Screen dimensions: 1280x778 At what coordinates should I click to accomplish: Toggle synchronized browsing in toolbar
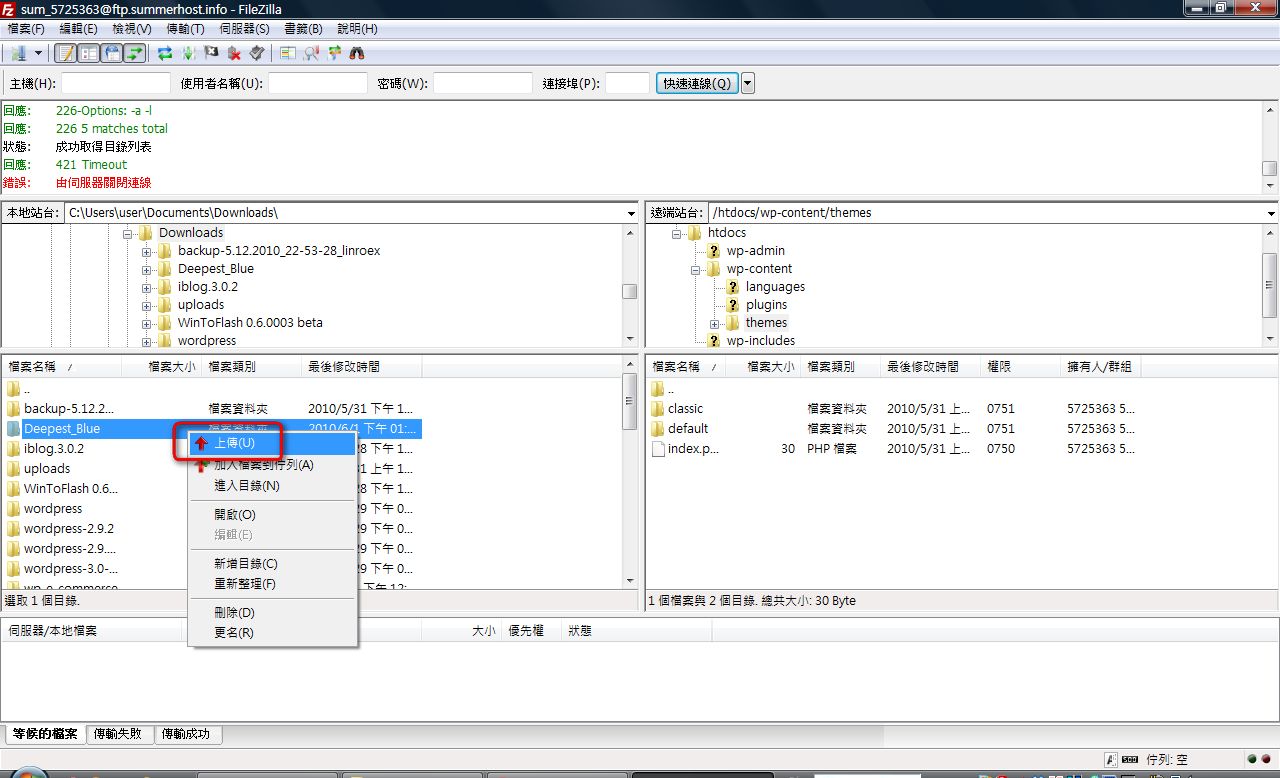click(x=334, y=53)
